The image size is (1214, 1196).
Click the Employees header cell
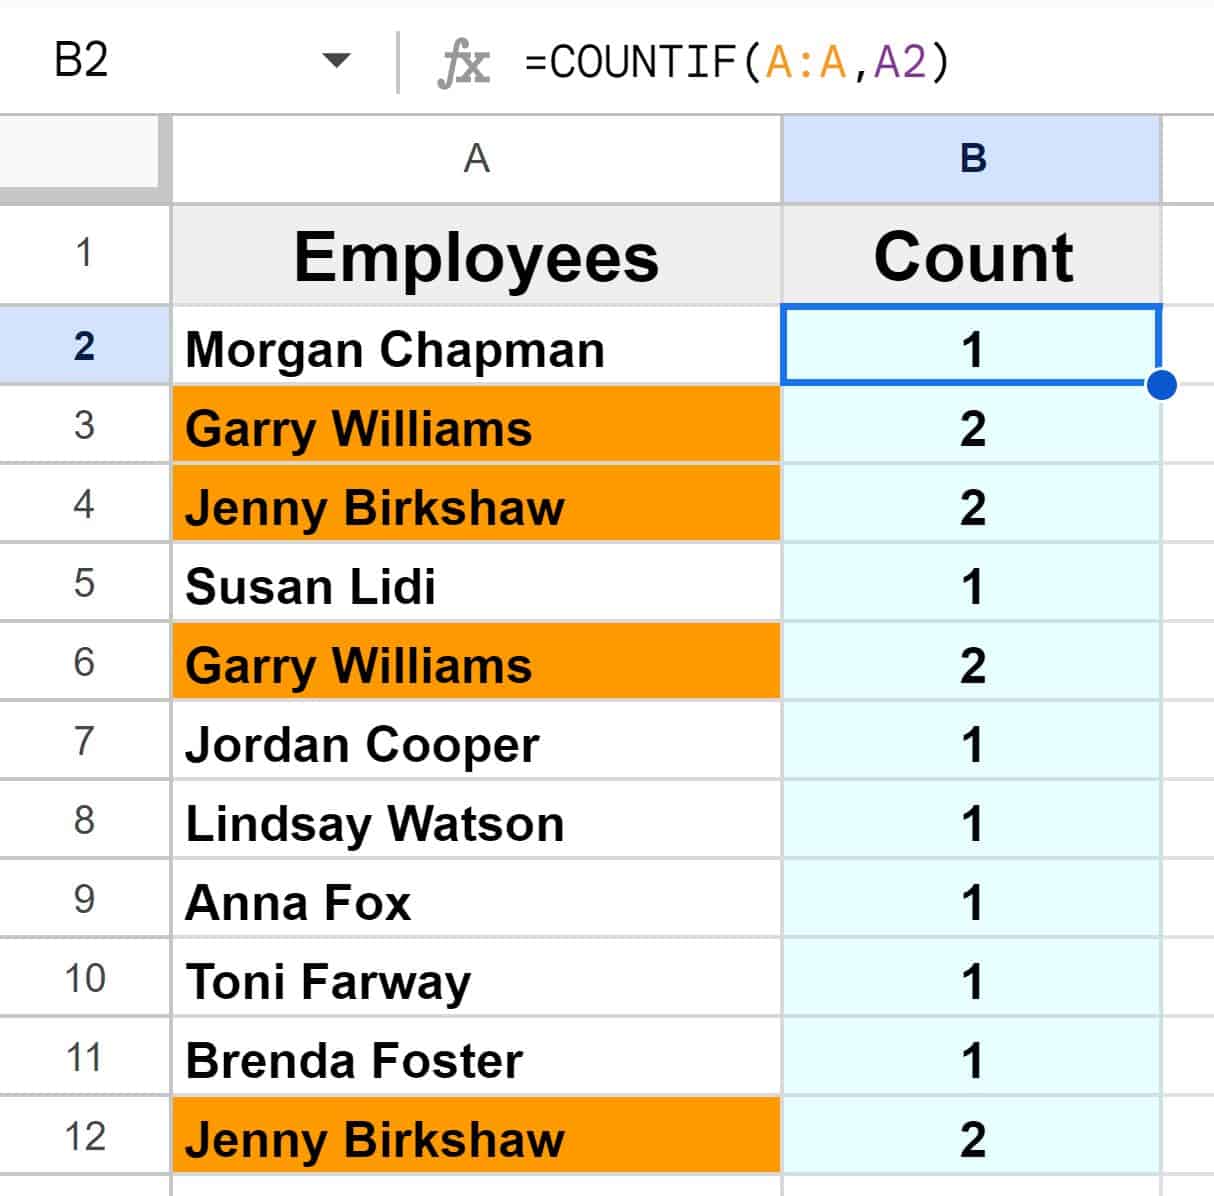[475, 257]
